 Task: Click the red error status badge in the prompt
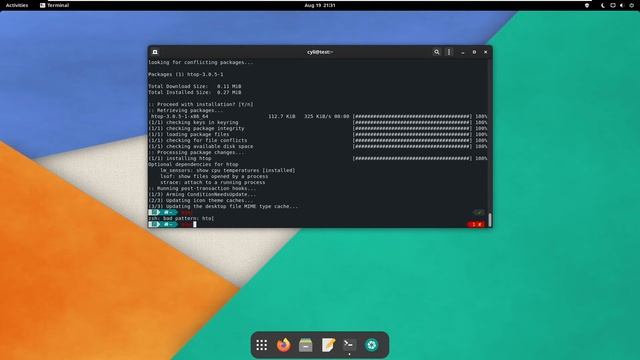(476, 224)
